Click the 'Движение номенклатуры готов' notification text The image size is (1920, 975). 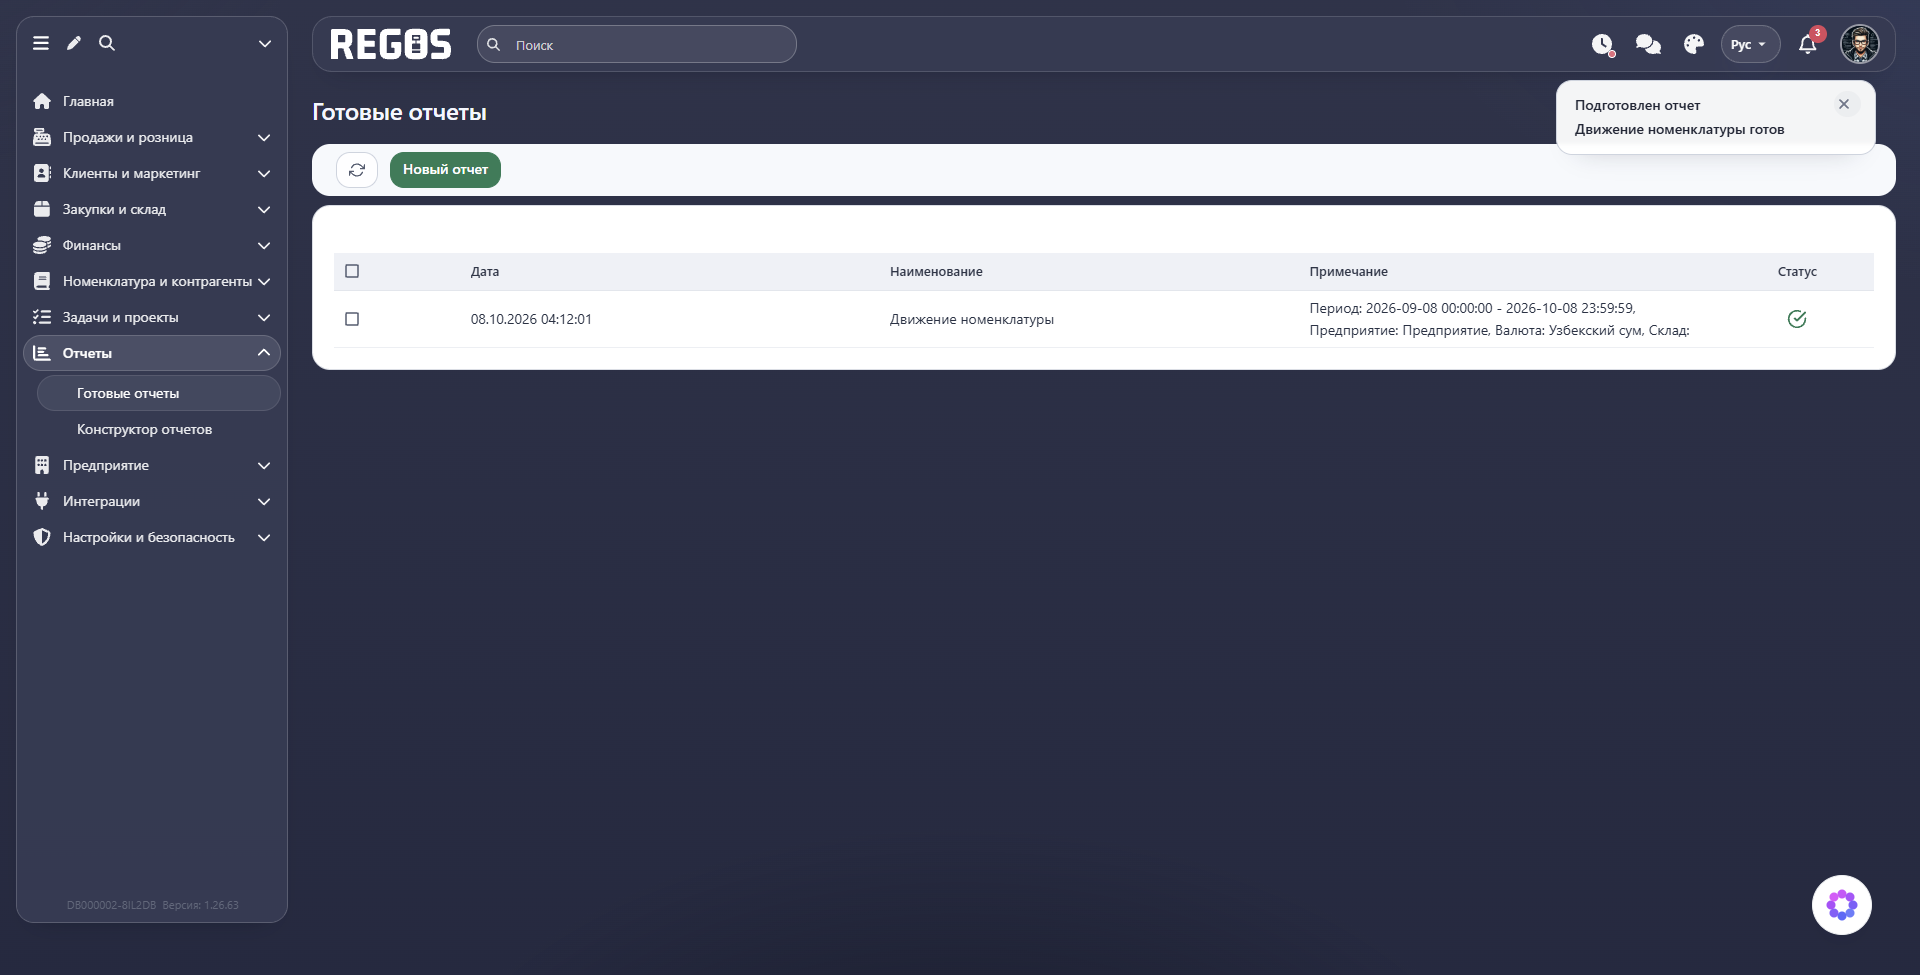coord(1679,129)
